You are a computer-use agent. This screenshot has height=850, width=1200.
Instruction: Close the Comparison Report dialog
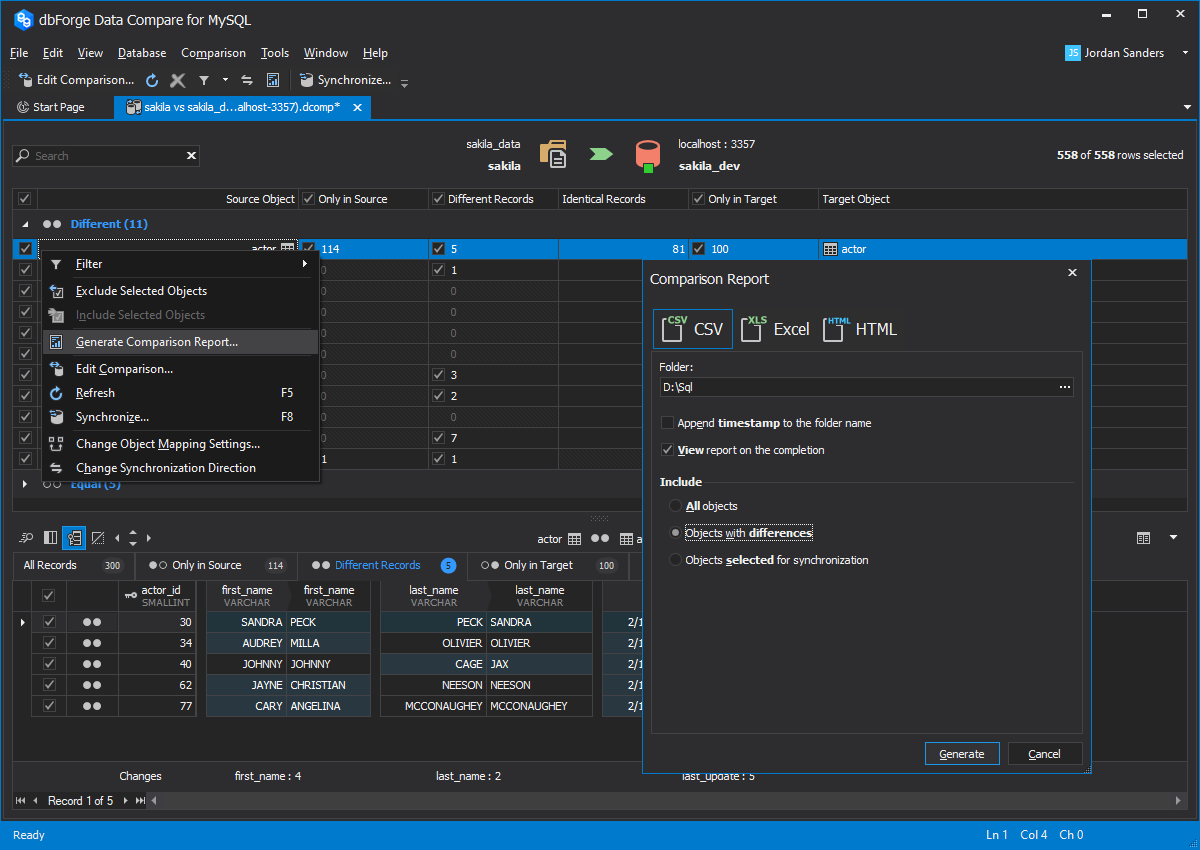click(x=1072, y=272)
